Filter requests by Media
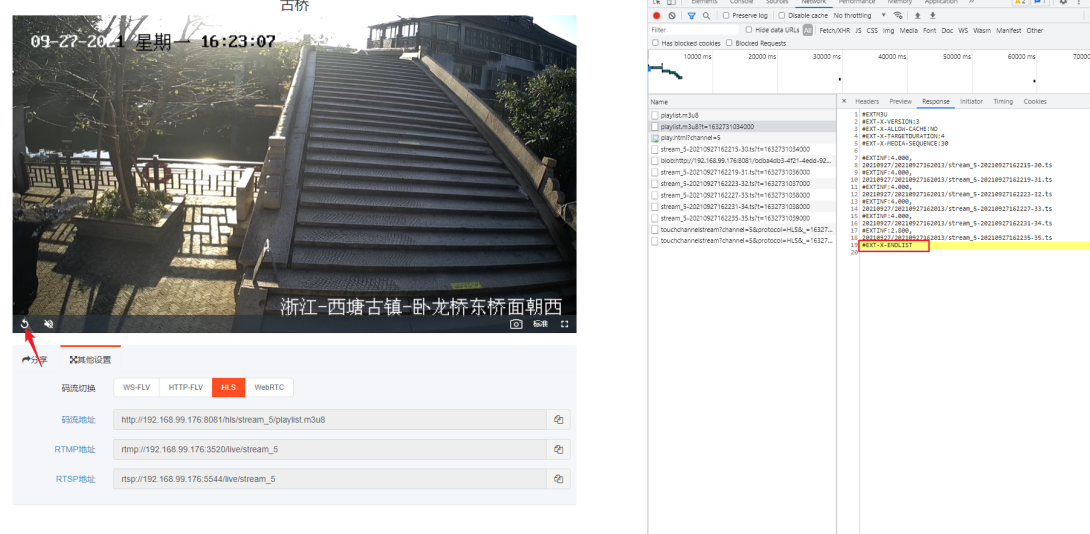Screen dimensions: 1090x534 click(x=909, y=30)
